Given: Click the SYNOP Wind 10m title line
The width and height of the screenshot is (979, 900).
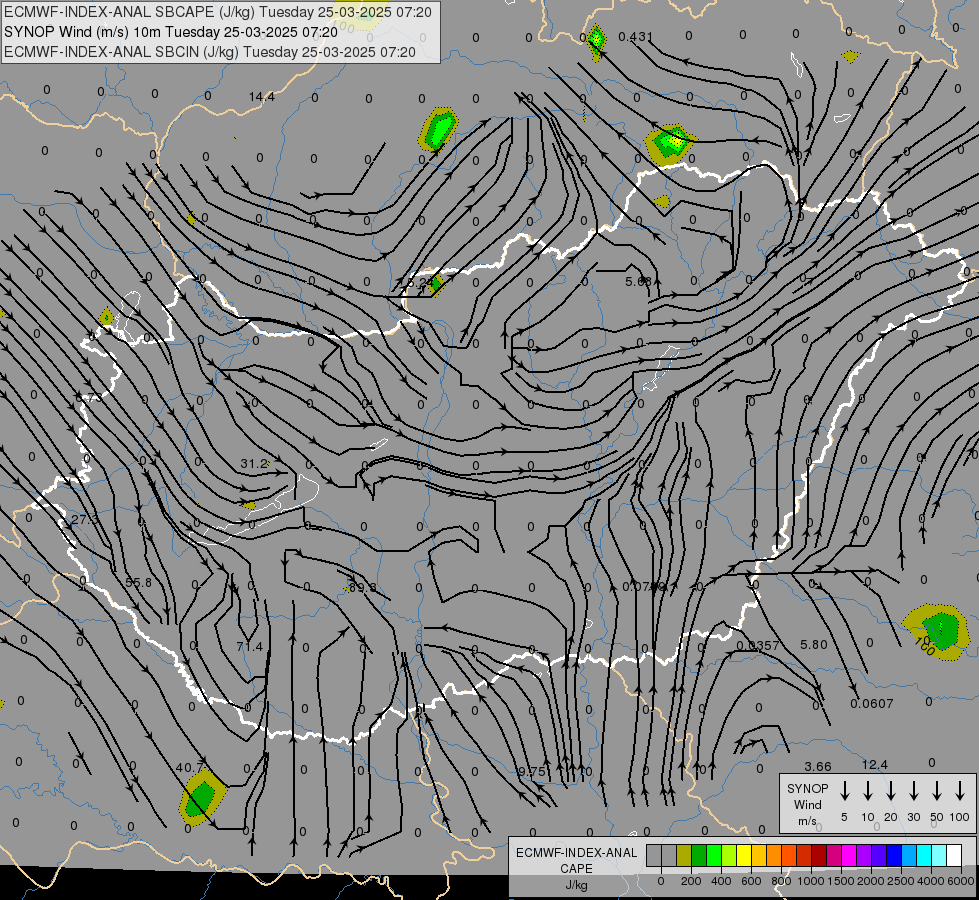Looking at the screenshot, I should coord(171,32).
